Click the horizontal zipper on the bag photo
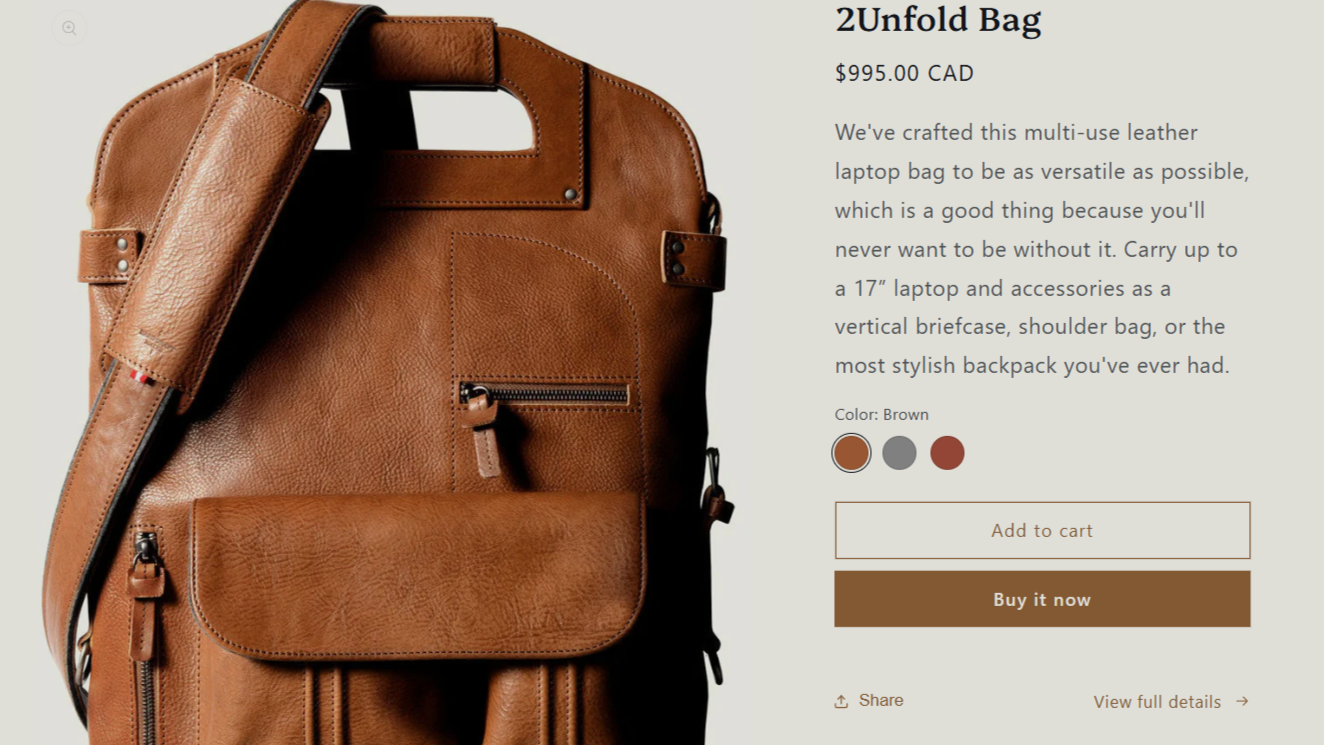Image resolution: width=1324 pixels, height=745 pixels. [545, 393]
